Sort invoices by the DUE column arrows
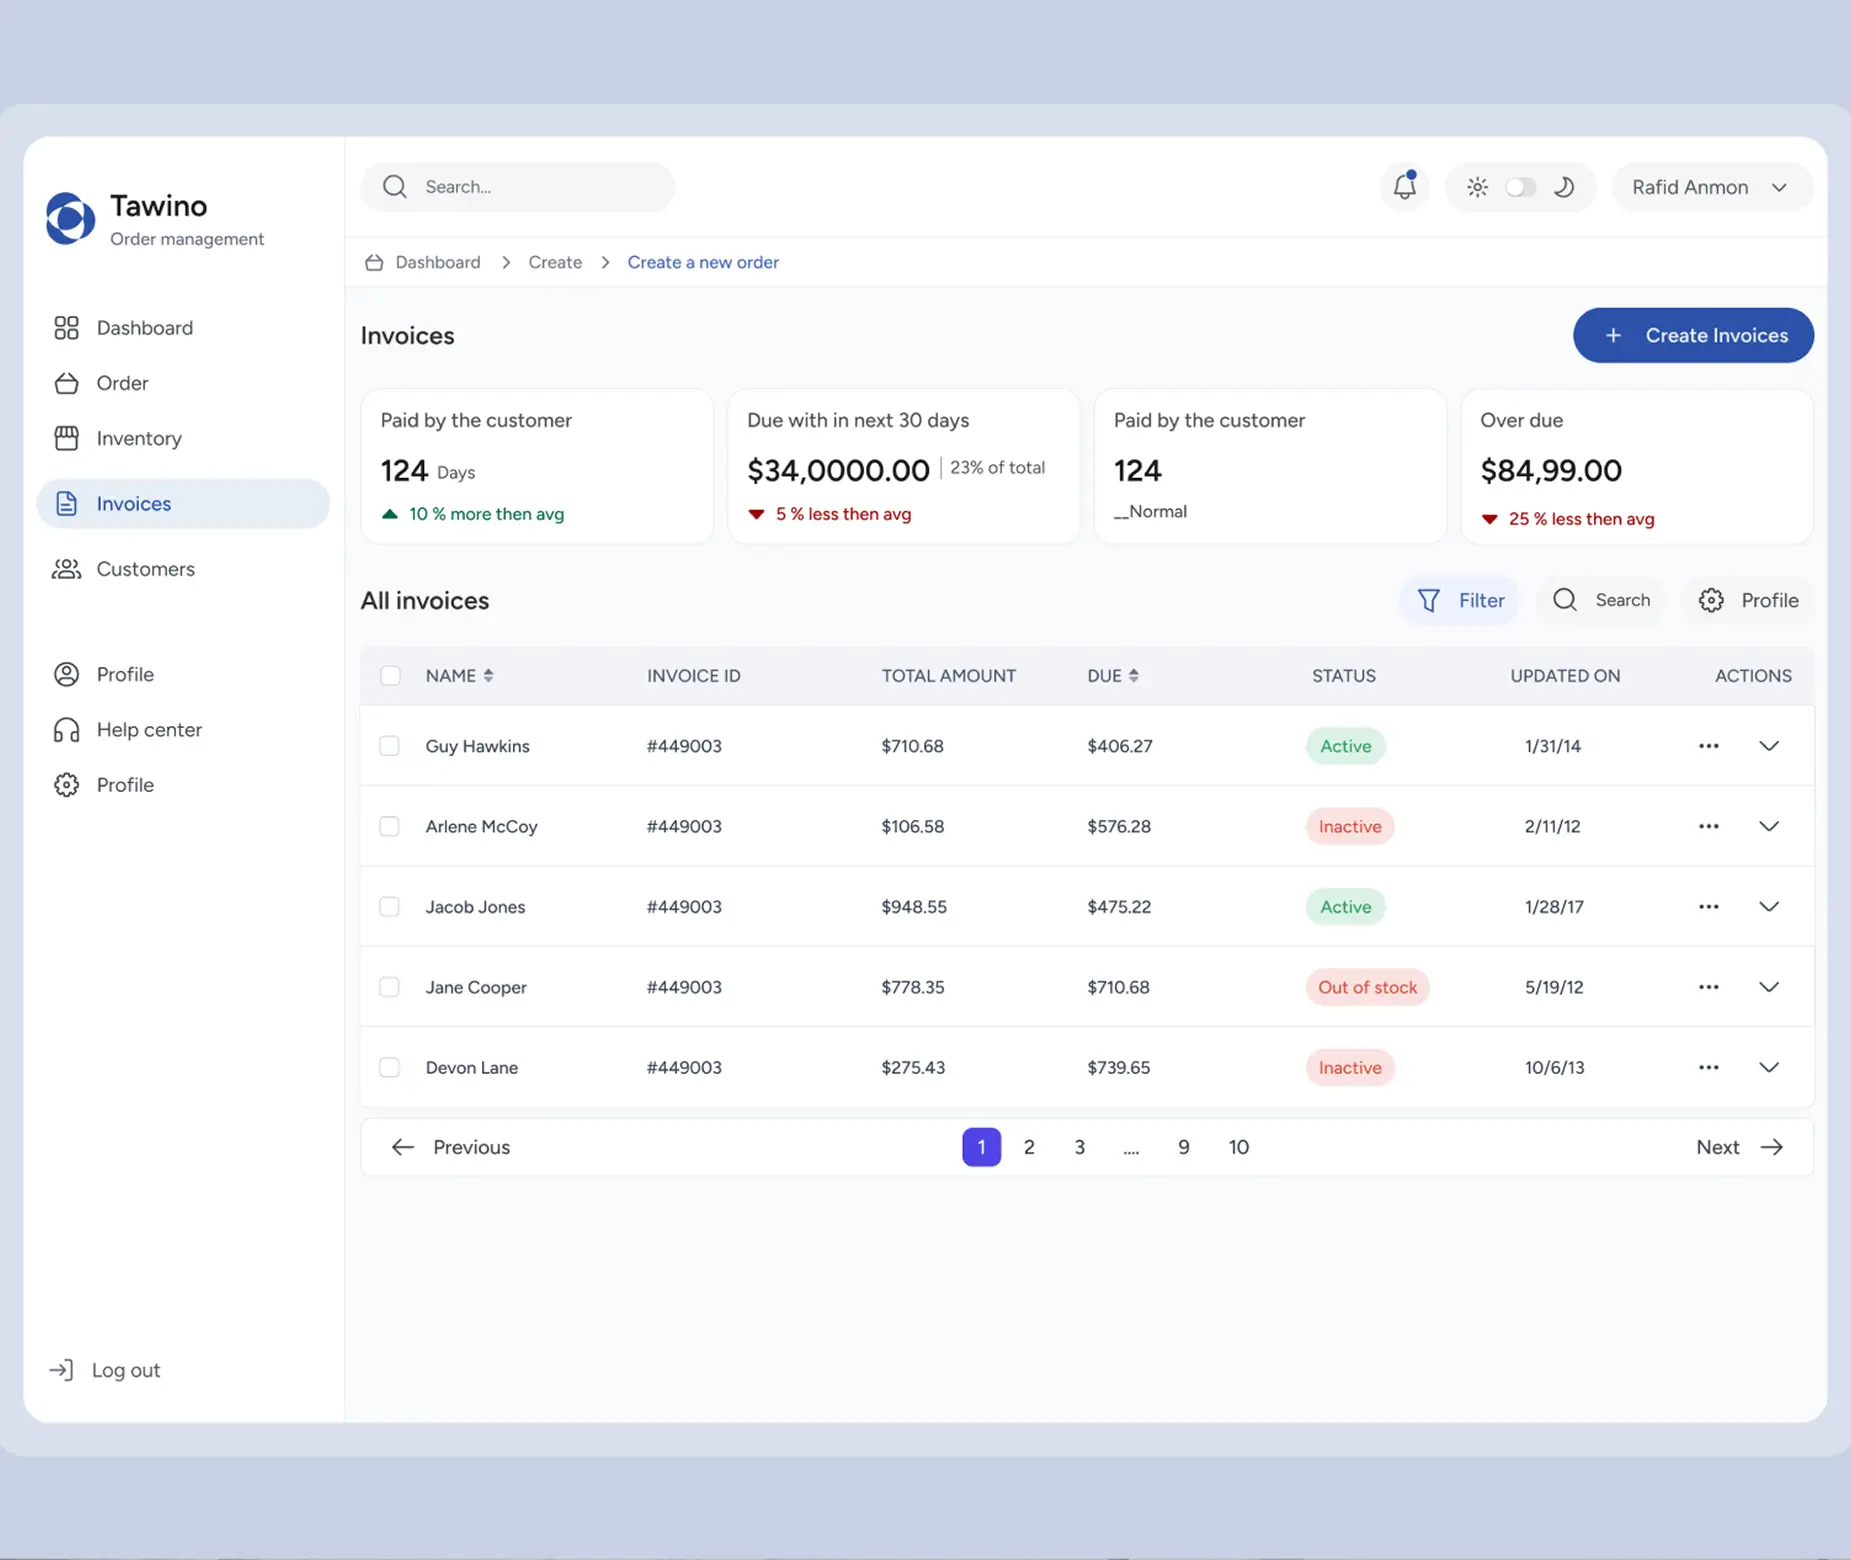The width and height of the screenshot is (1851, 1560). click(x=1133, y=676)
